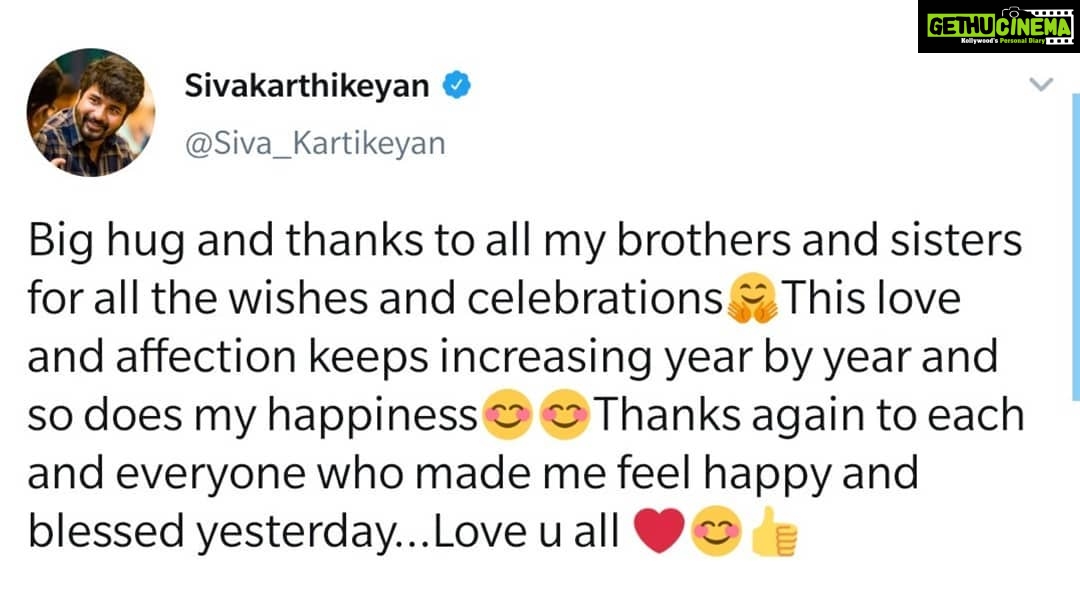Click the words Love u all

(526, 532)
